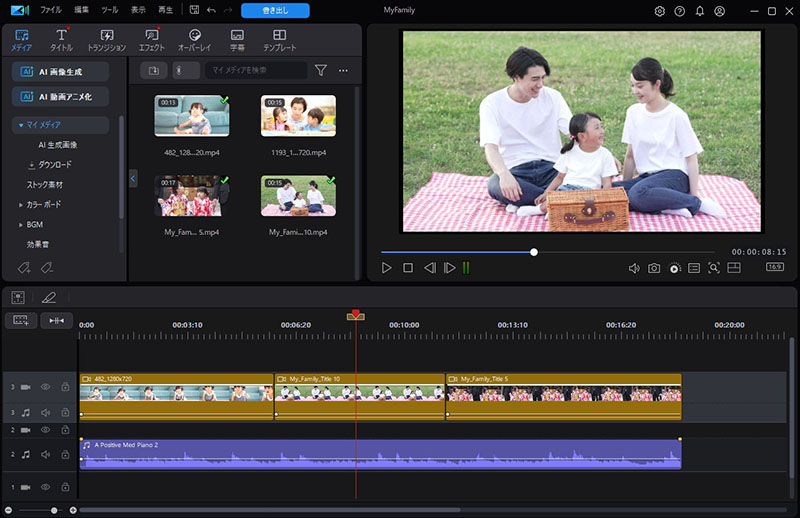Image resolution: width=800 pixels, height=518 pixels.
Task: Click the AI 画像生成 button
Action: pyautogui.click(x=60, y=72)
